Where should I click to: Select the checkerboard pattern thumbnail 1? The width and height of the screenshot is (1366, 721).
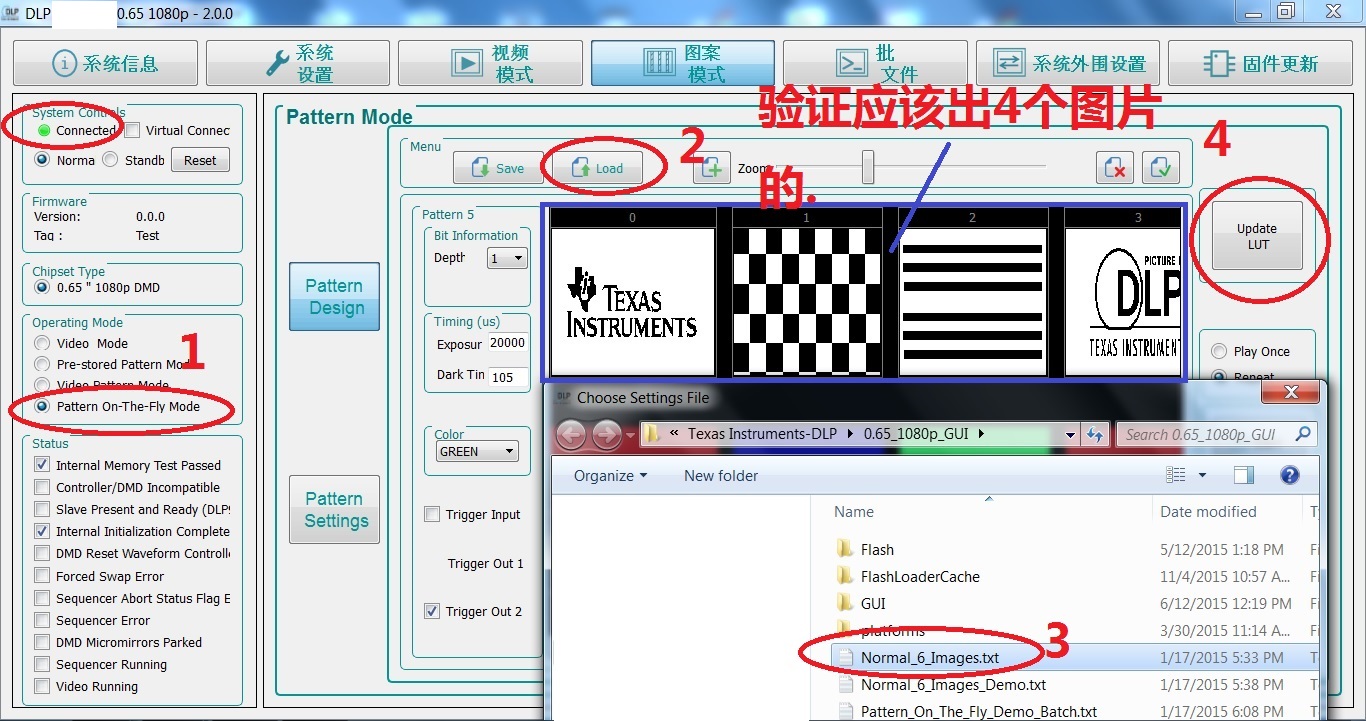tap(806, 300)
